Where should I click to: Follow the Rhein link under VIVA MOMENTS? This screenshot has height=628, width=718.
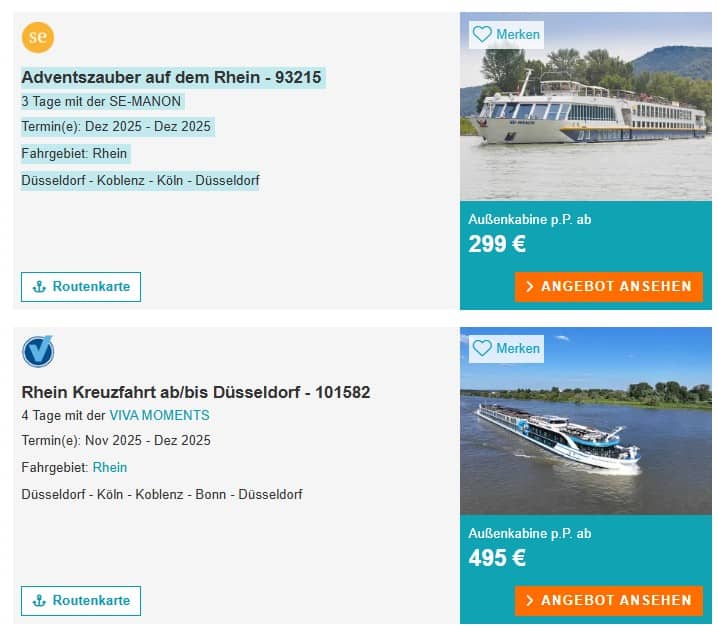(110, 467)
